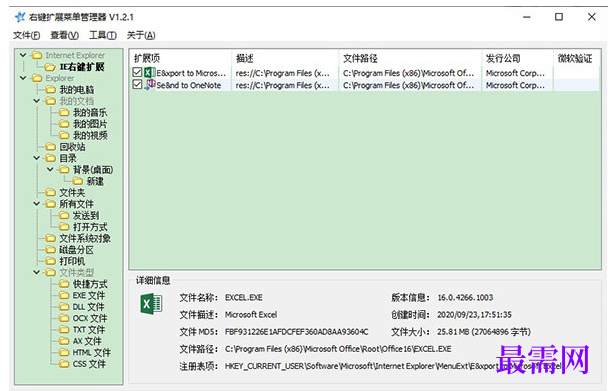The image size is (608, 391).
Task: Click the 磁盘分区 folder icon
Action: (x=50, y=249)
